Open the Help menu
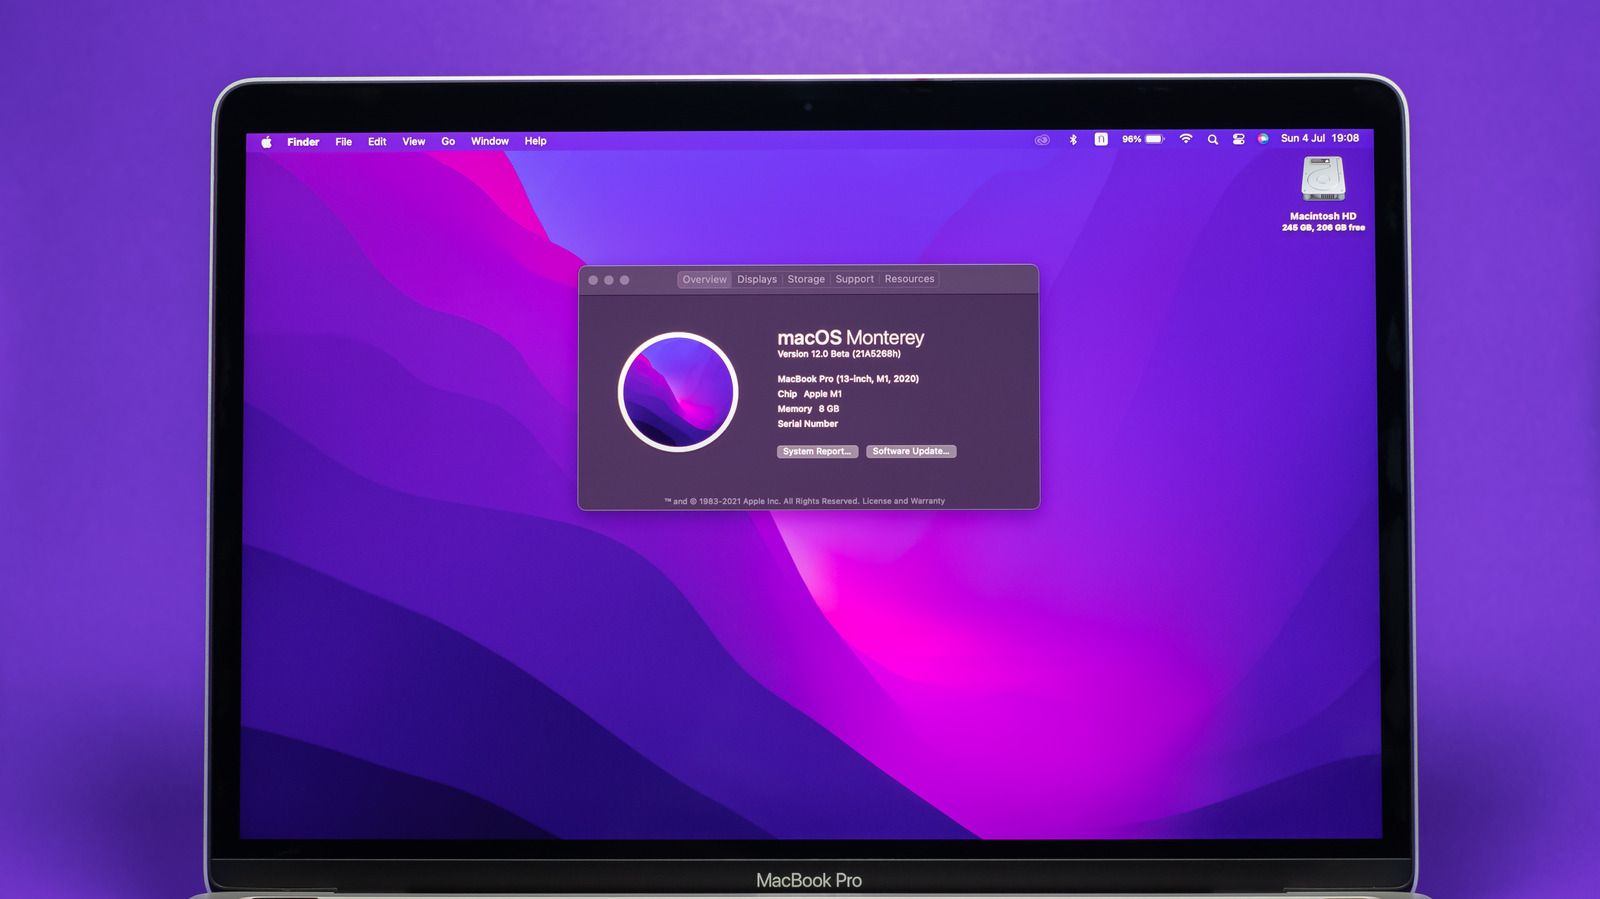Screen dimensions: 1600x899 pos(536,141)
